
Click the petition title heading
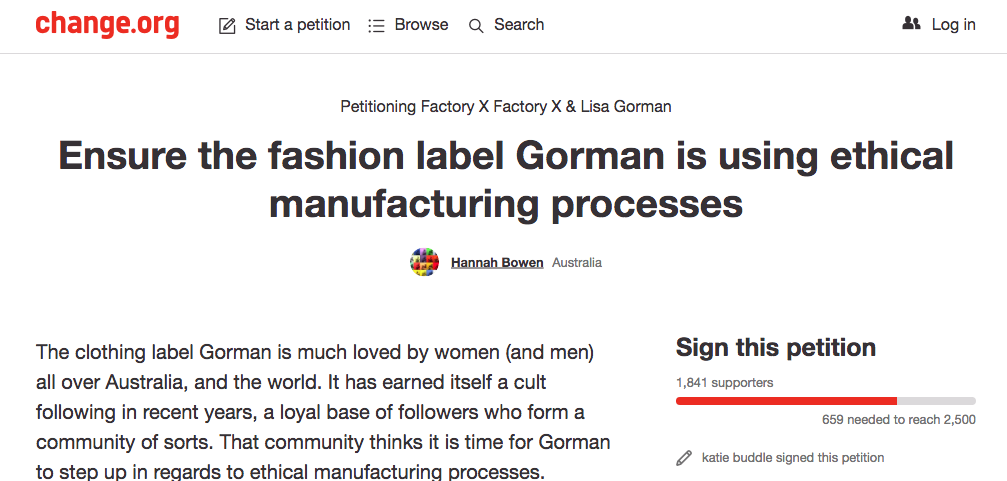coord(505,179)
